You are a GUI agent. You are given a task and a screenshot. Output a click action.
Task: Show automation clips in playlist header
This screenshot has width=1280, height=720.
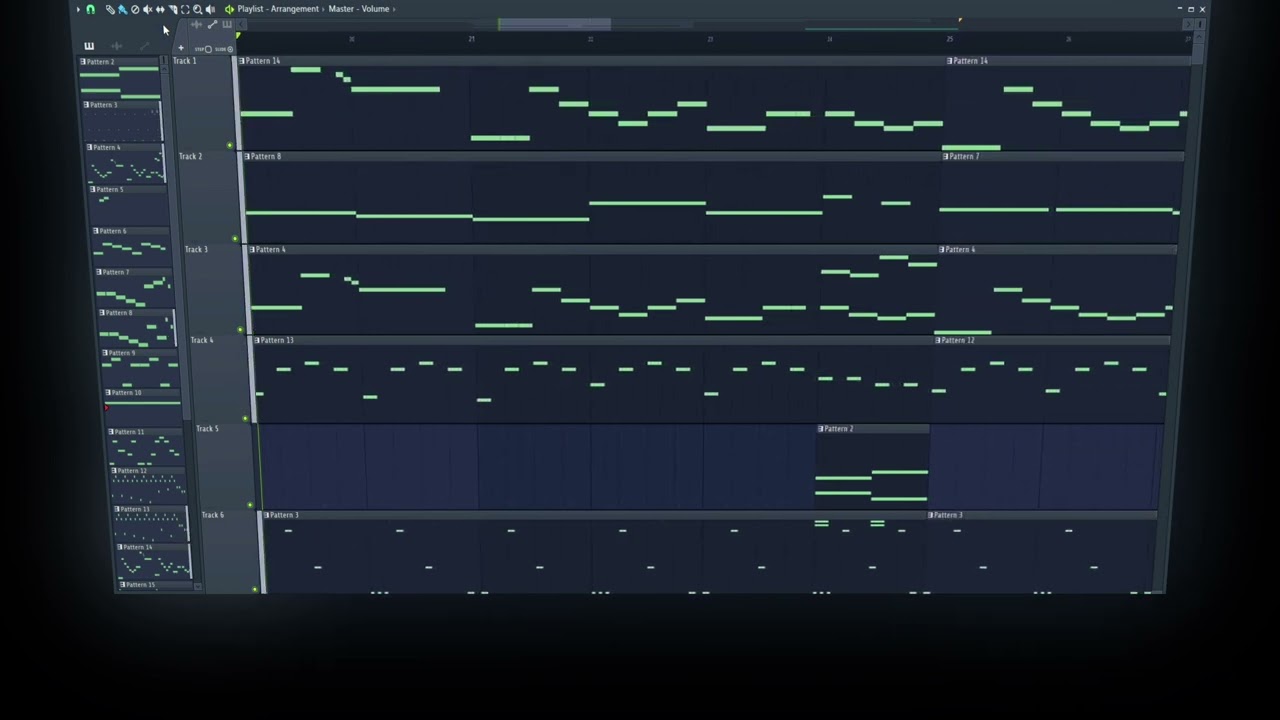click(x=212, y=25)
